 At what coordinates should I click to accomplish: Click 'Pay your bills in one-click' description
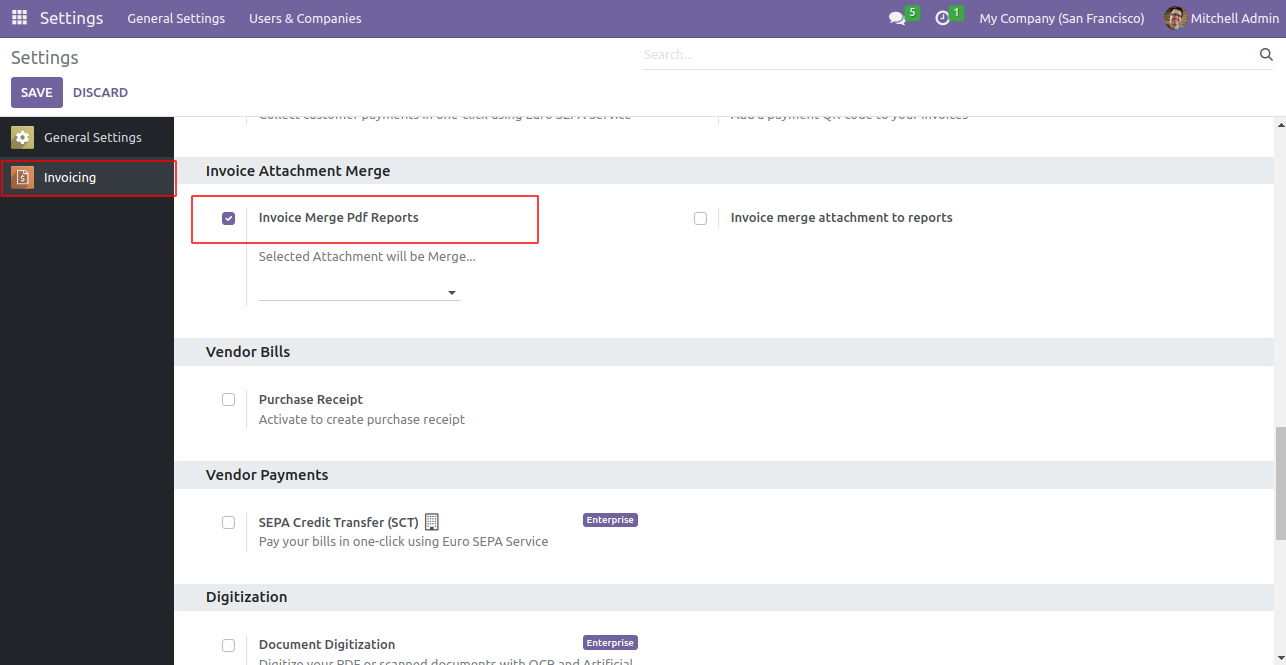coord(403,541)
